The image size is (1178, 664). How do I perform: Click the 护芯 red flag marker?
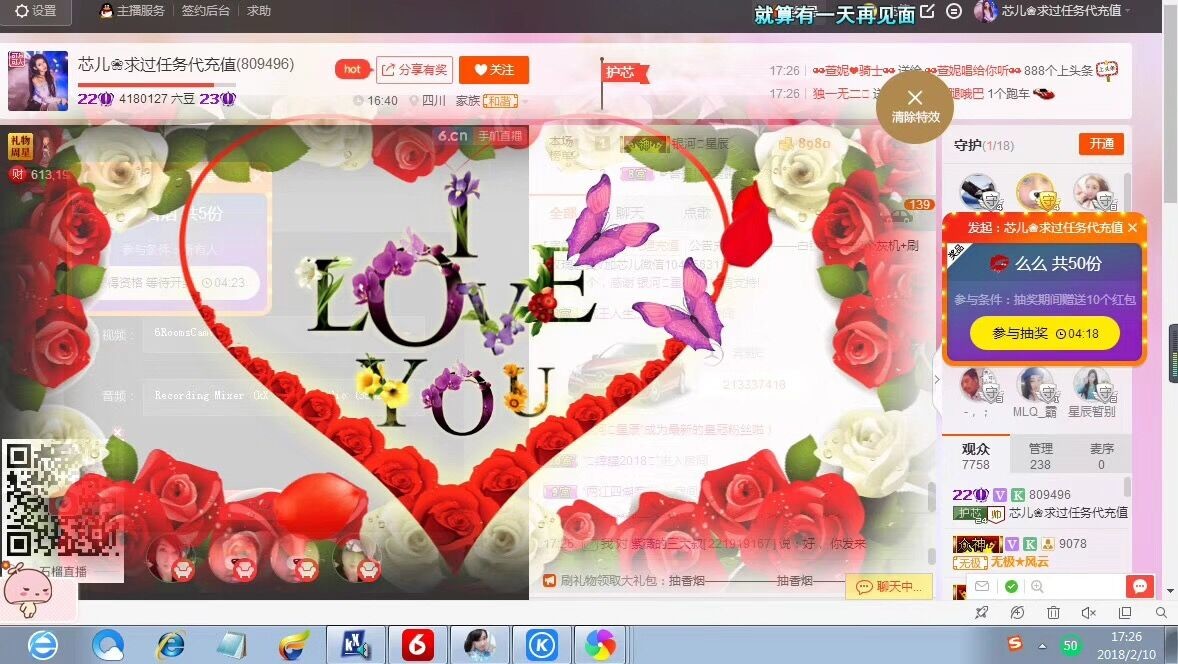pyautogui.click(x=622, y=72)
